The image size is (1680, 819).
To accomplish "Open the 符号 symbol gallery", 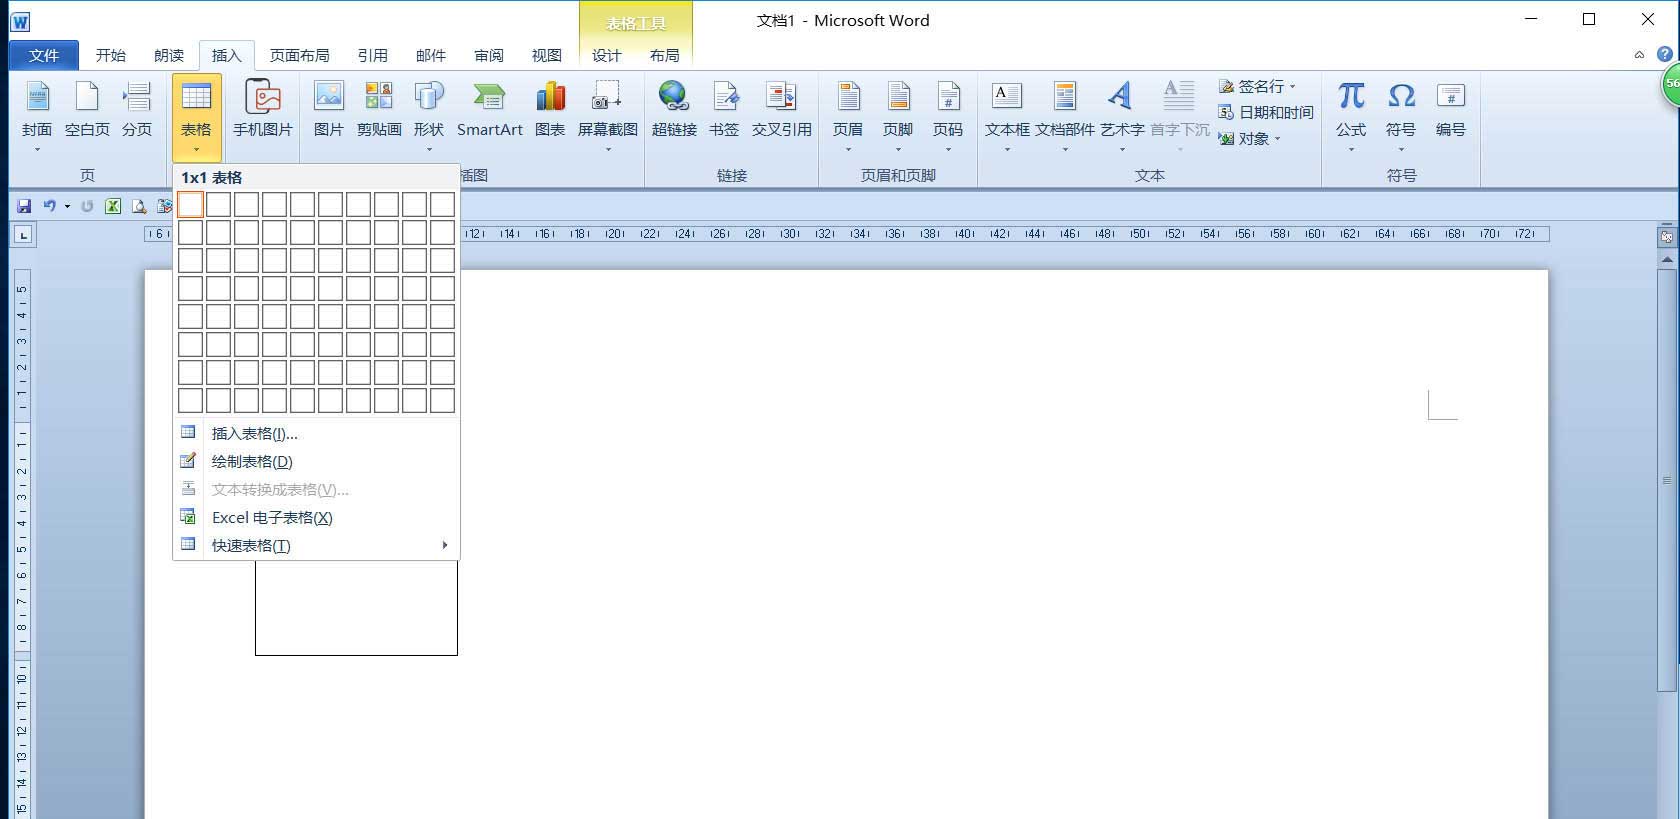I will pyautogui.click(x=1401, y=116).
